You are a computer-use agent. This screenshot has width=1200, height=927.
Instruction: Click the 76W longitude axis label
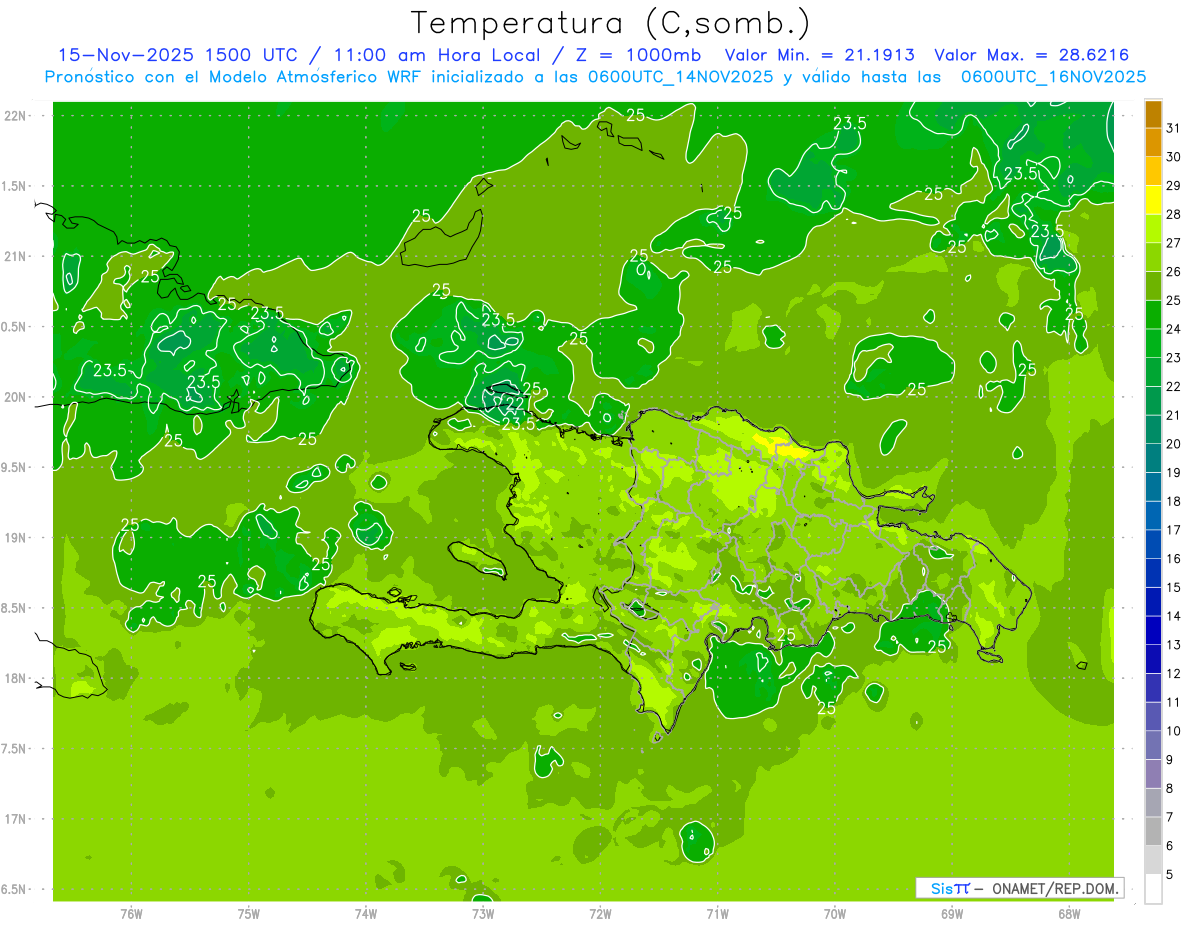[131, 913]
